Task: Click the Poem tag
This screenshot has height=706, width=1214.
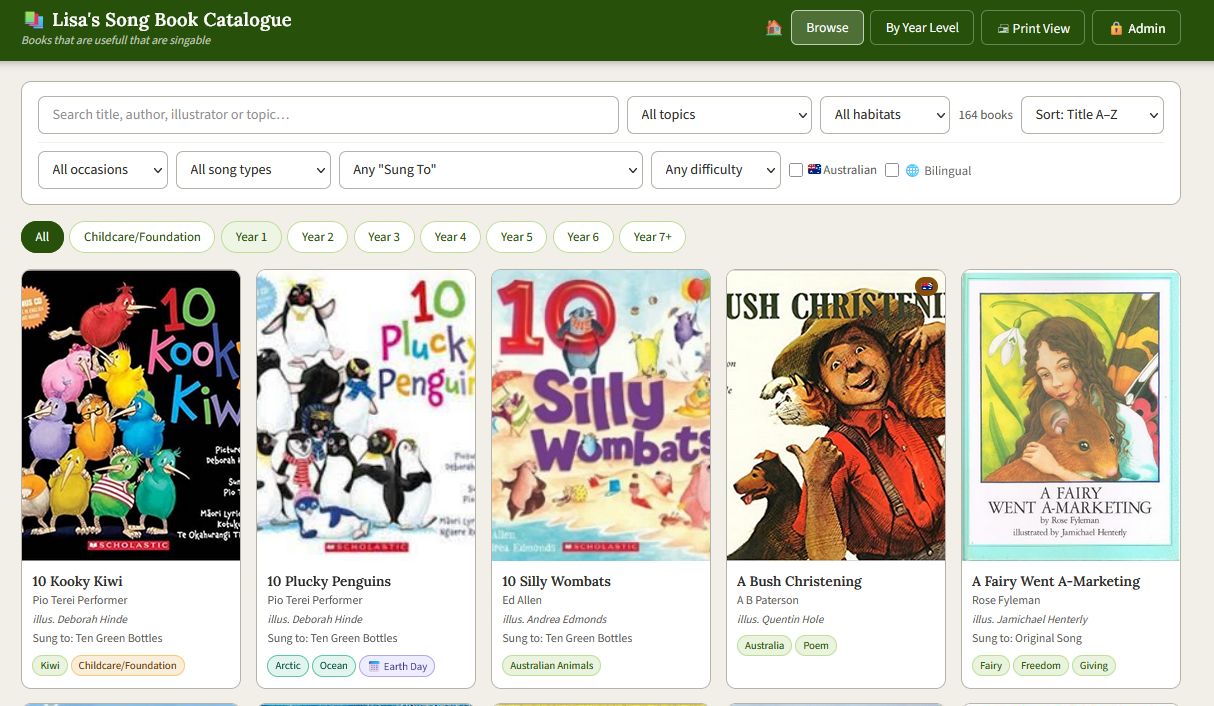Action: point(816,646)
